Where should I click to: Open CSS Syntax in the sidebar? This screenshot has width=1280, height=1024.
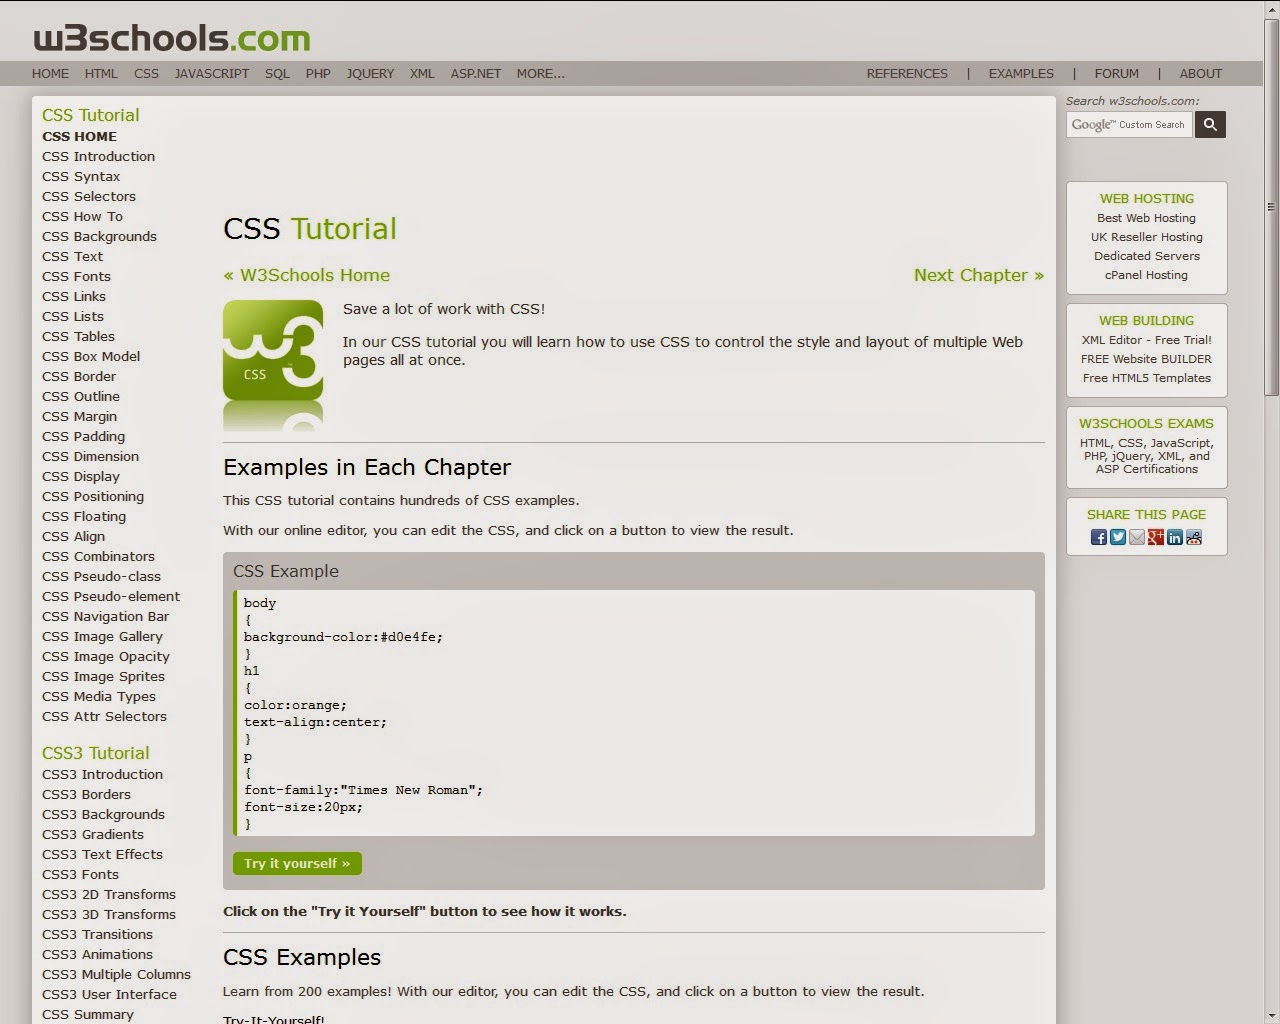tap(81, 176)
